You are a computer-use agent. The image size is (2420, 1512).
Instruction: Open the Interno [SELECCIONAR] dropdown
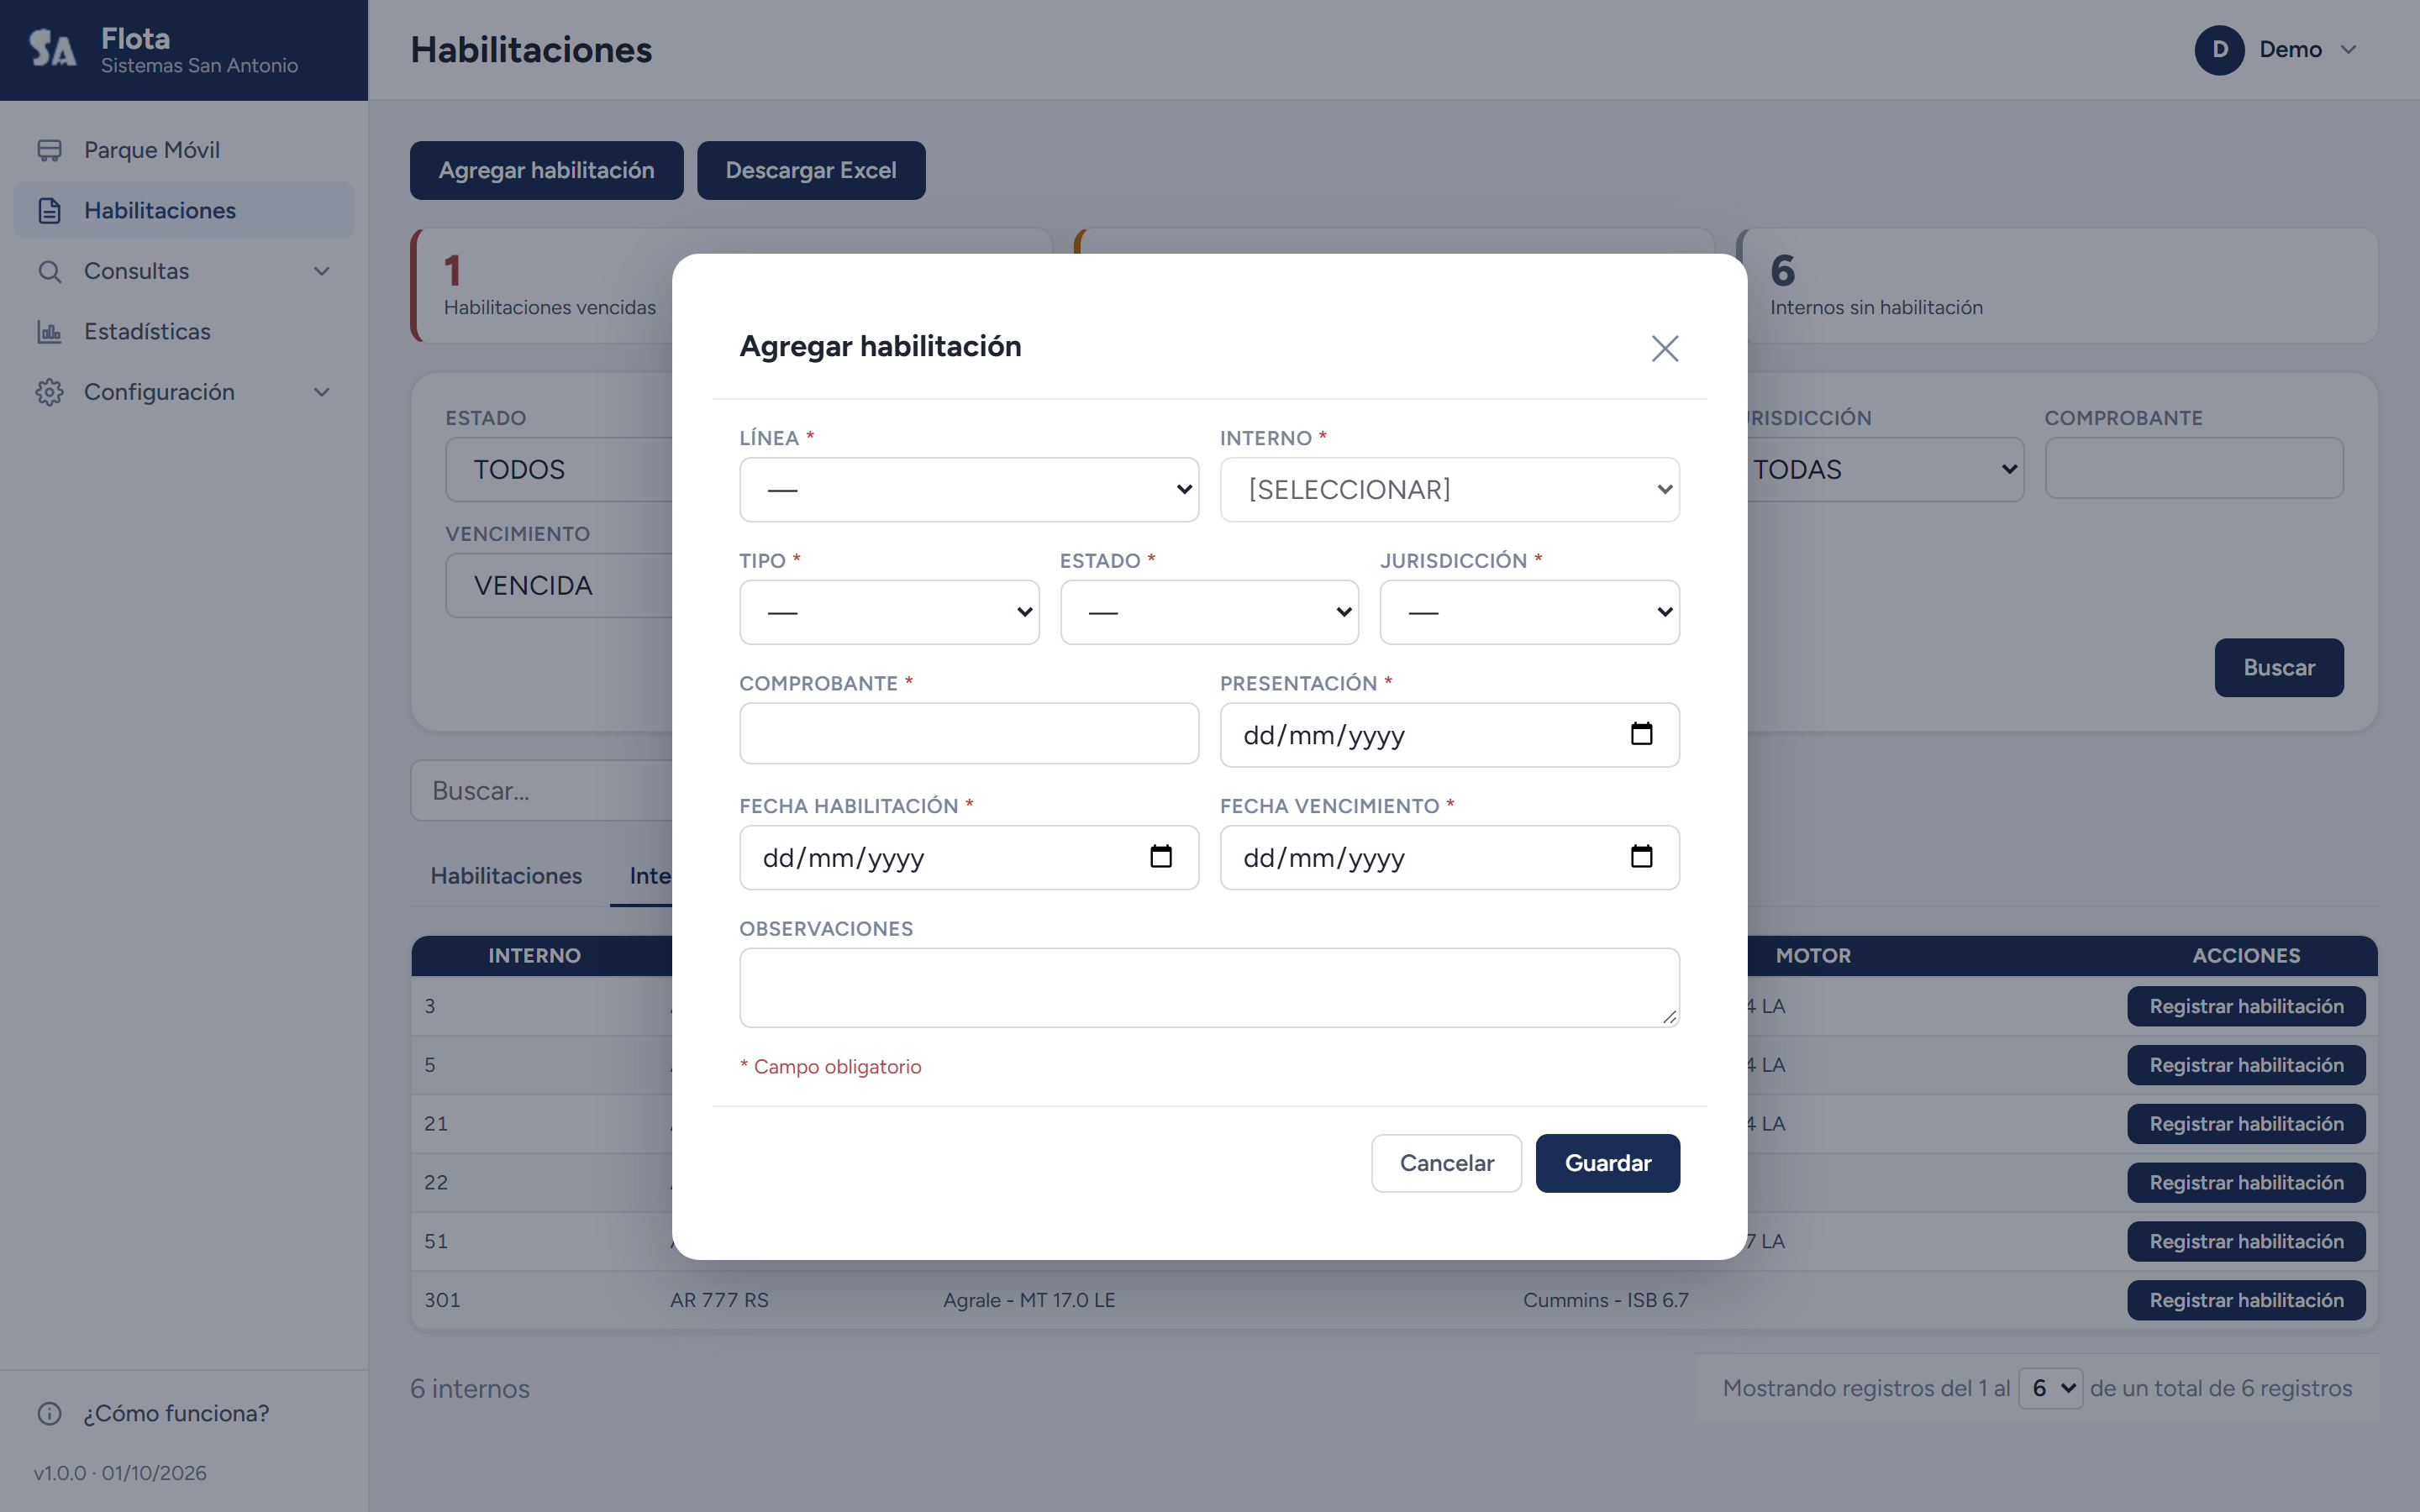1449,490
